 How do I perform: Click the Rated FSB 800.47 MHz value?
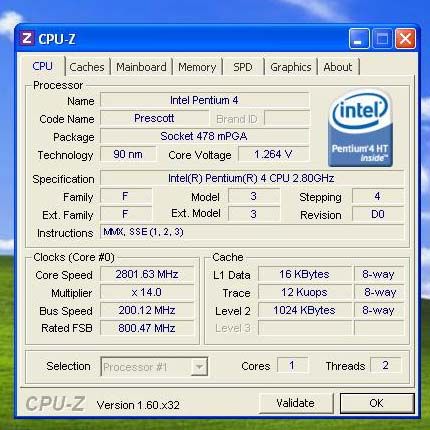click(147, 328)
